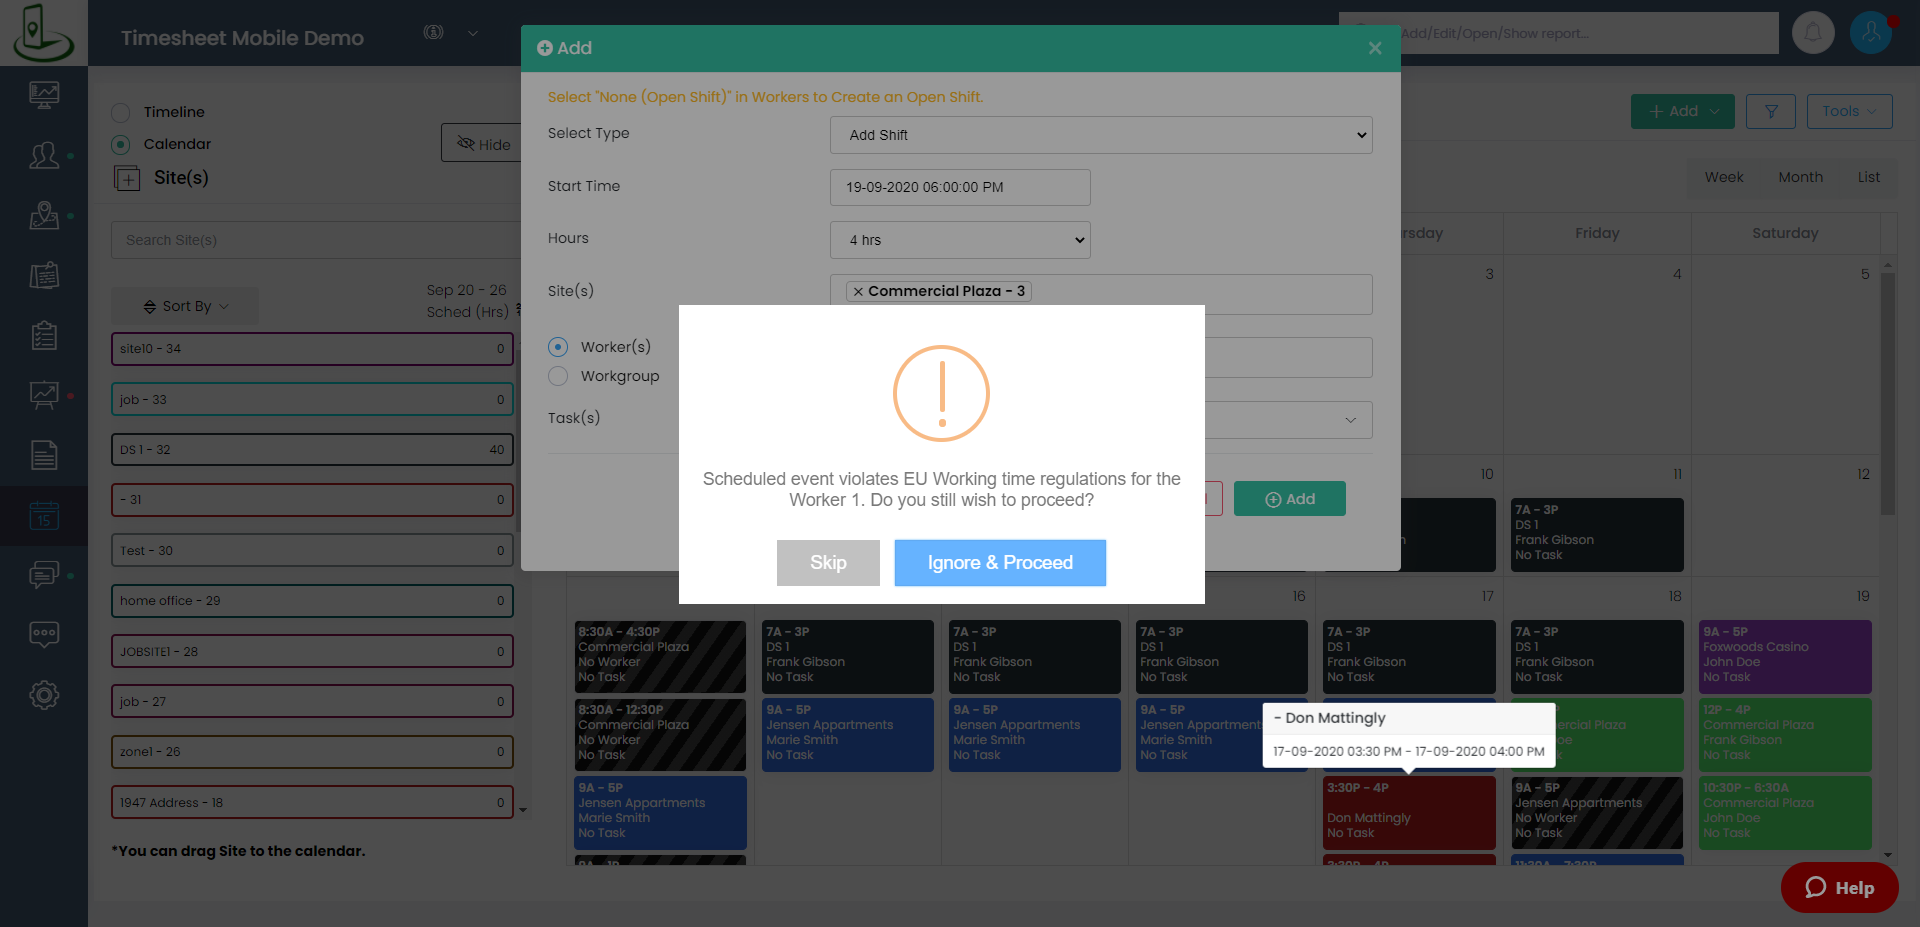Open the settings gear in sidebar
Screen dimensions: 1920x927
[44, 695]
